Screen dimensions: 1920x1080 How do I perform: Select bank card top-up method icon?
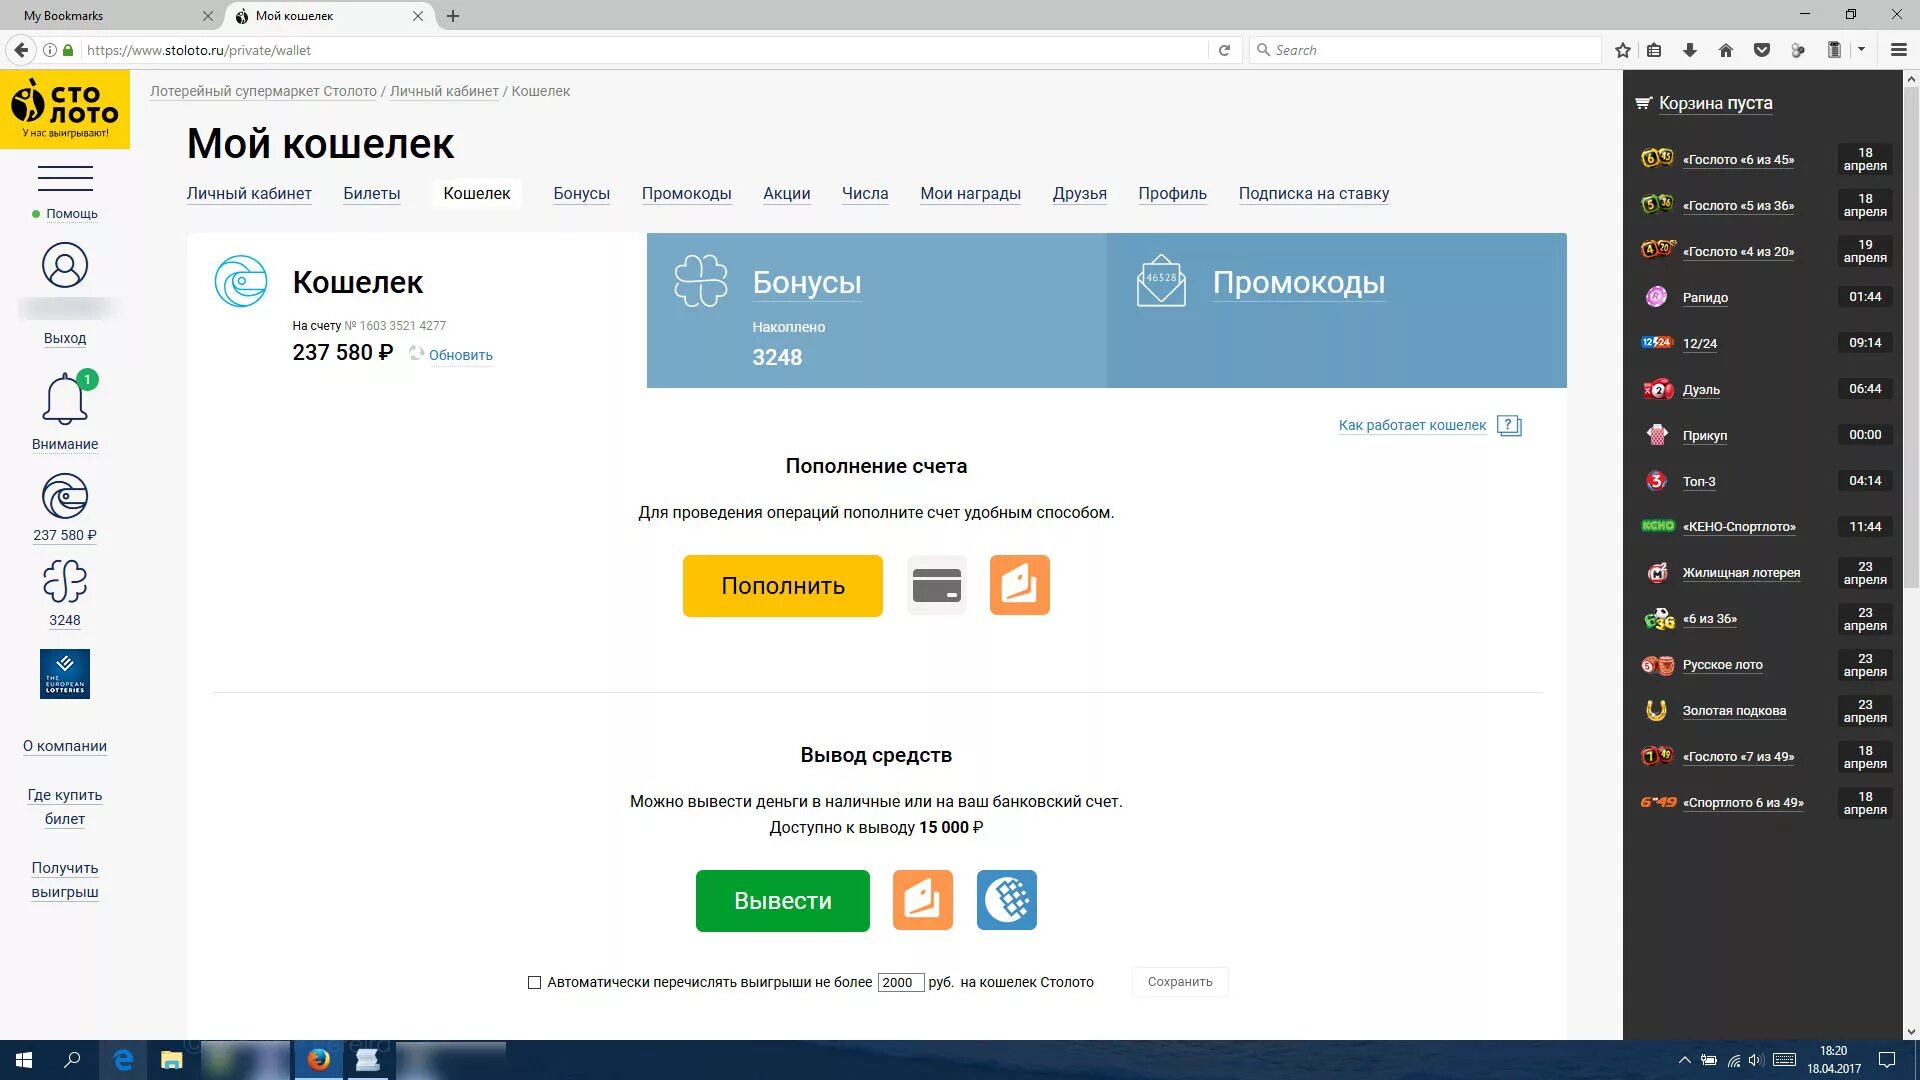(937, 585)
